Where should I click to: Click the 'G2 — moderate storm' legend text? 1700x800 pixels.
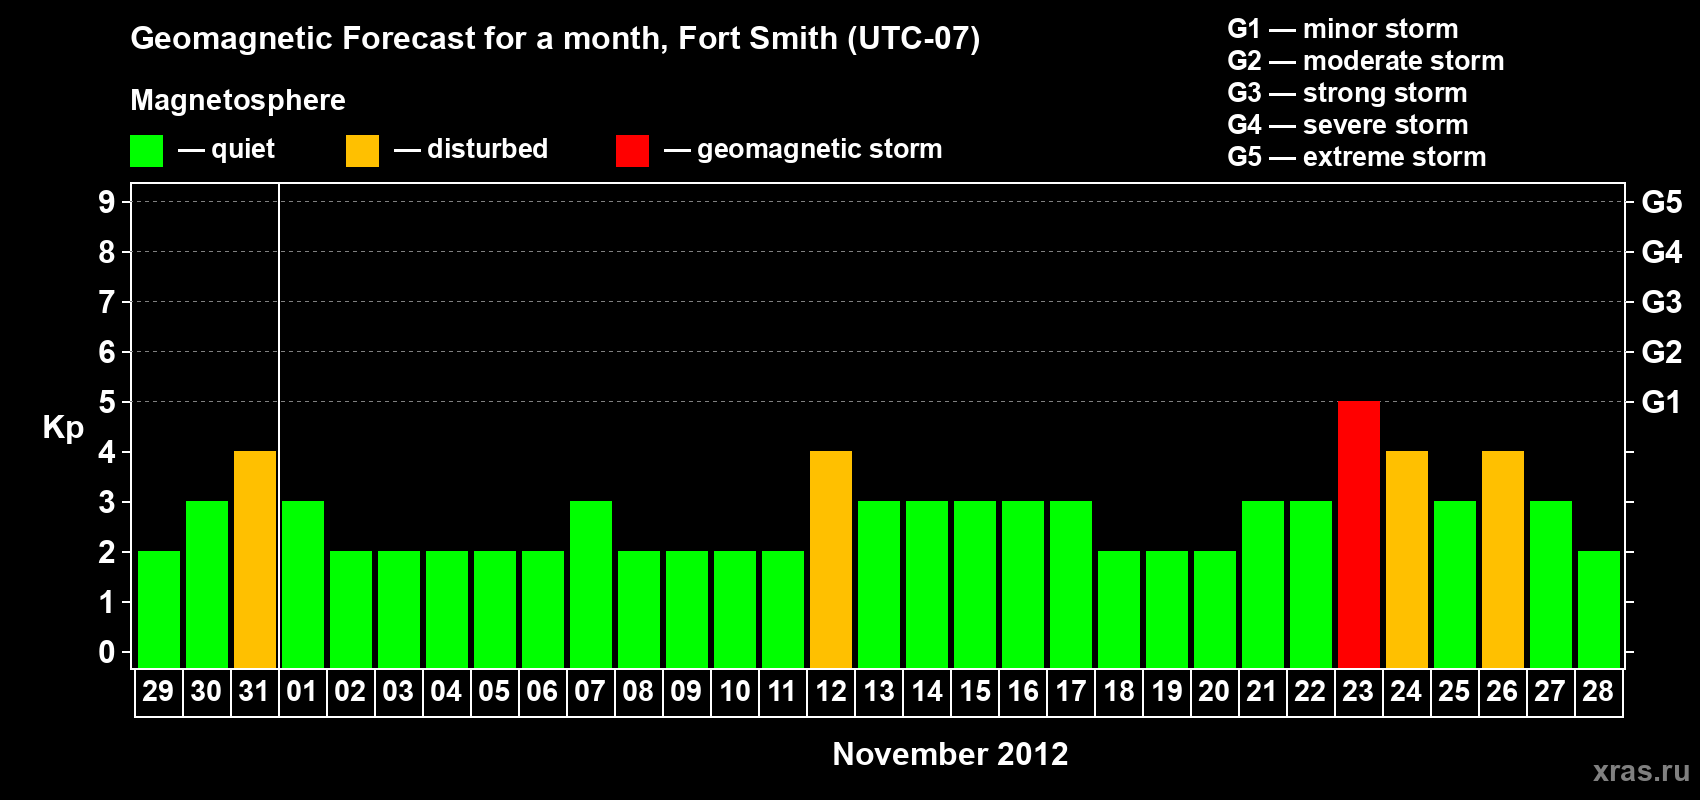pyautogui.click(x=1366, y=61)
